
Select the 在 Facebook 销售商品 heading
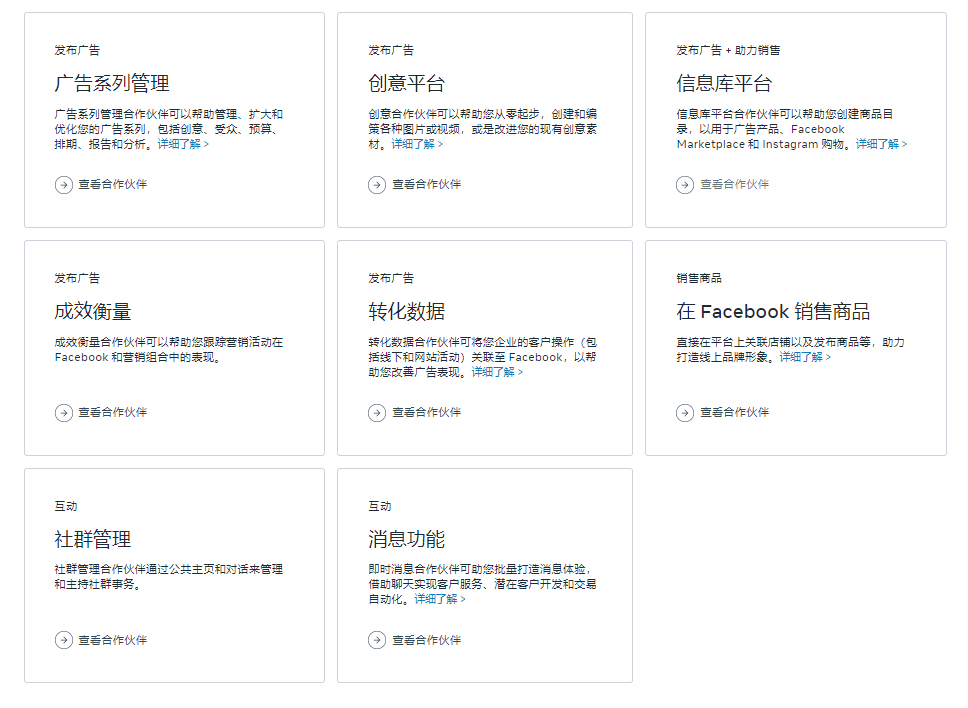click(x=773, y=311)
